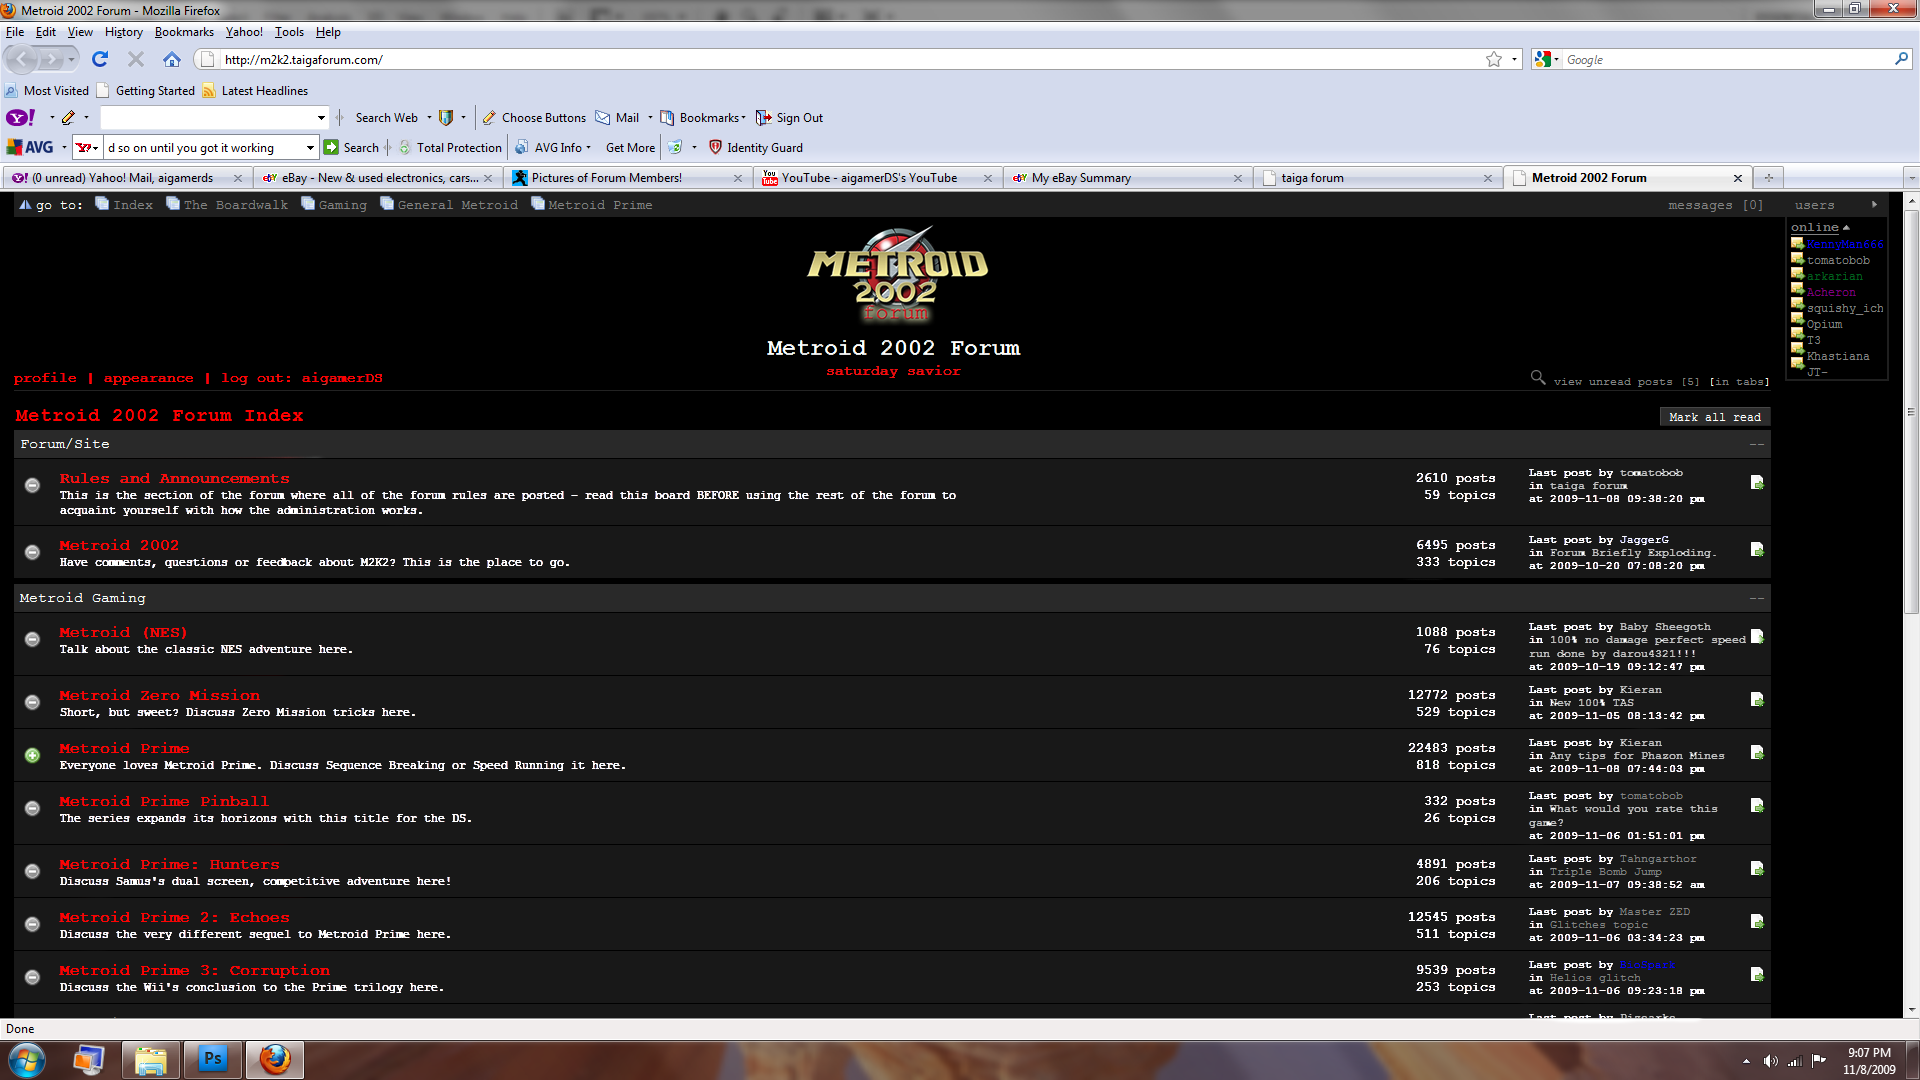Click the forum status icon beside Rules and Announcements
Image resolution: width=1920 pixels, height=1080 pixels.
[x=32, y=485]
